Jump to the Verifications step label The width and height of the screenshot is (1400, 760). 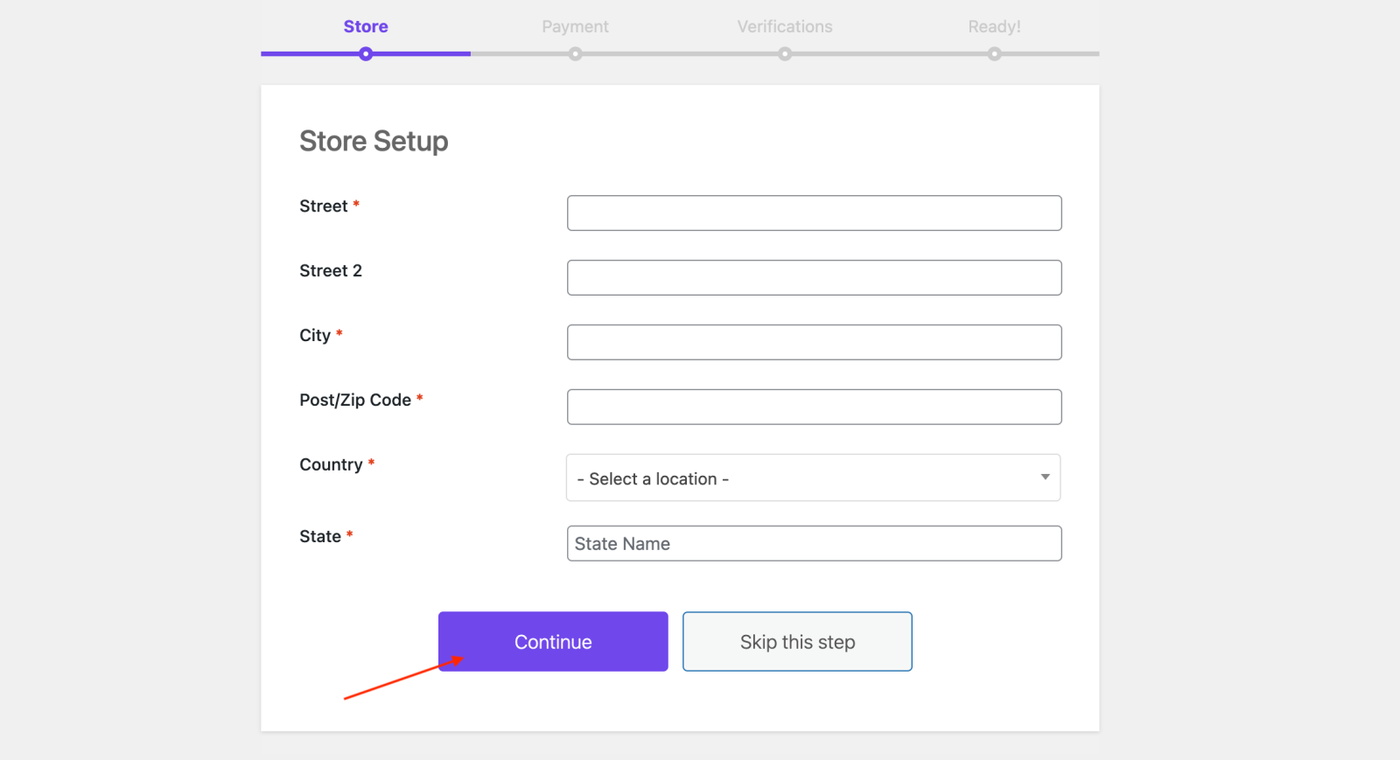click(785, 27)
